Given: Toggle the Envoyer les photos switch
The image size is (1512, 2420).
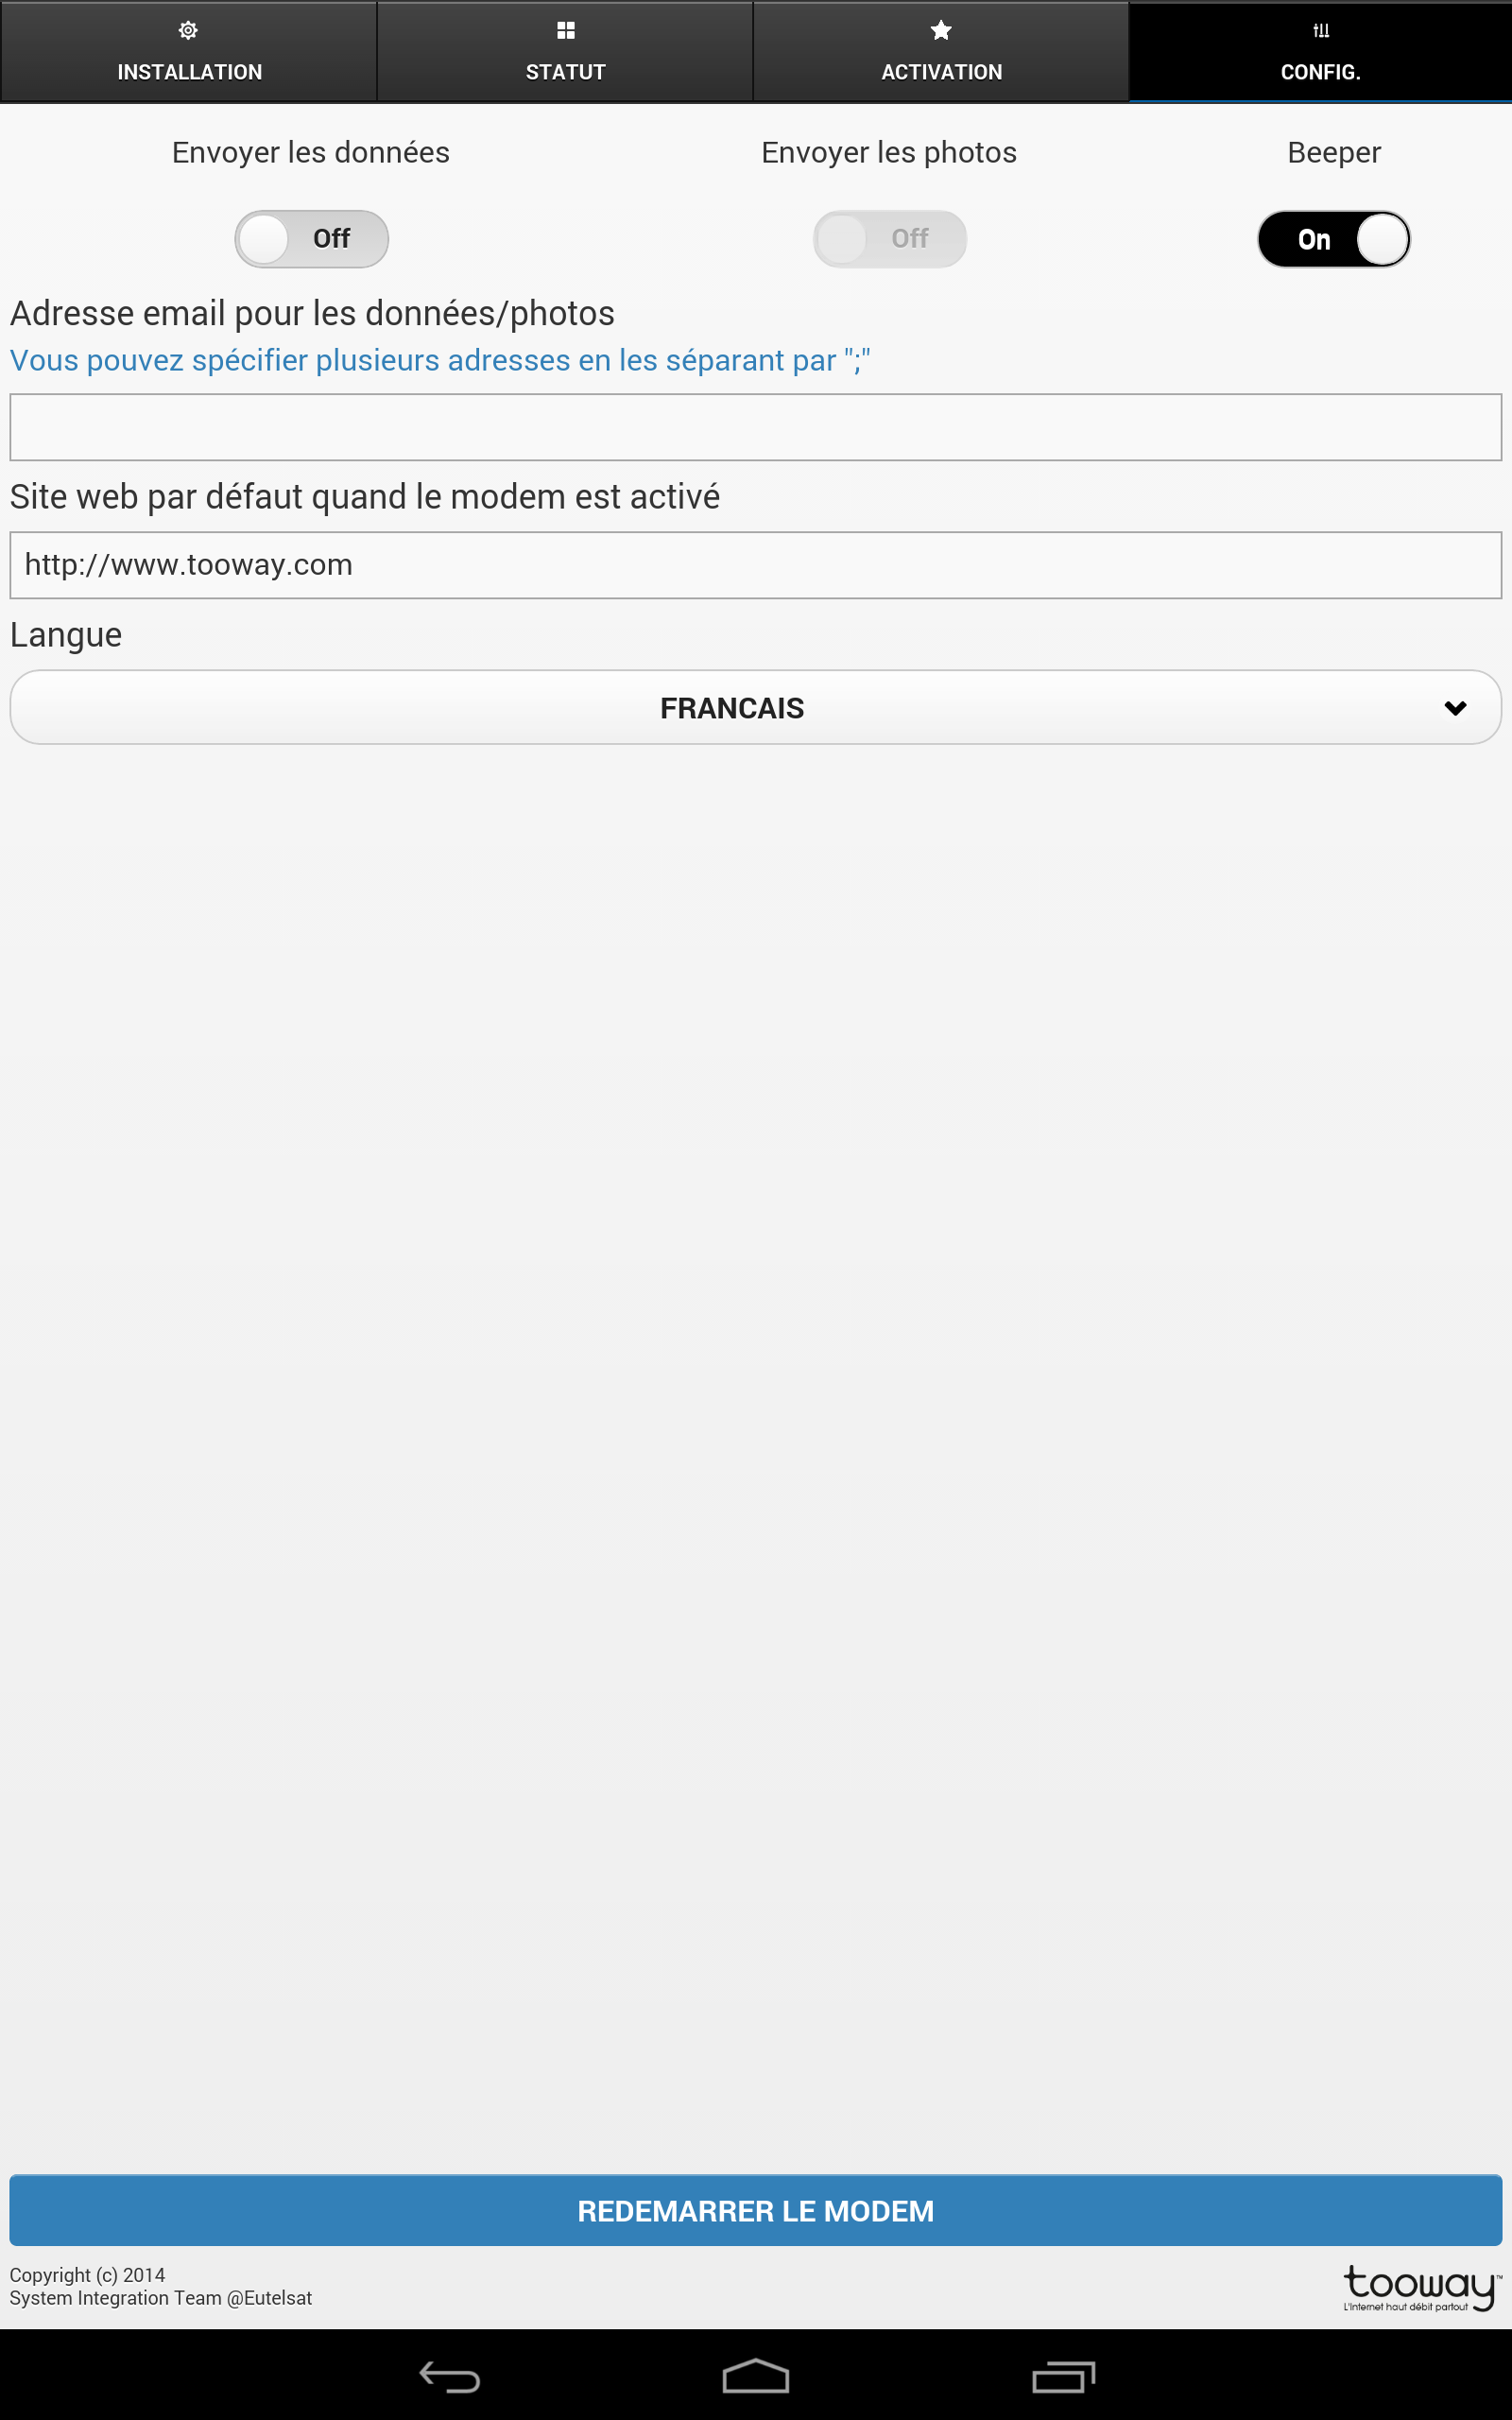Looking at the screenshot, I should coord(889,239).
